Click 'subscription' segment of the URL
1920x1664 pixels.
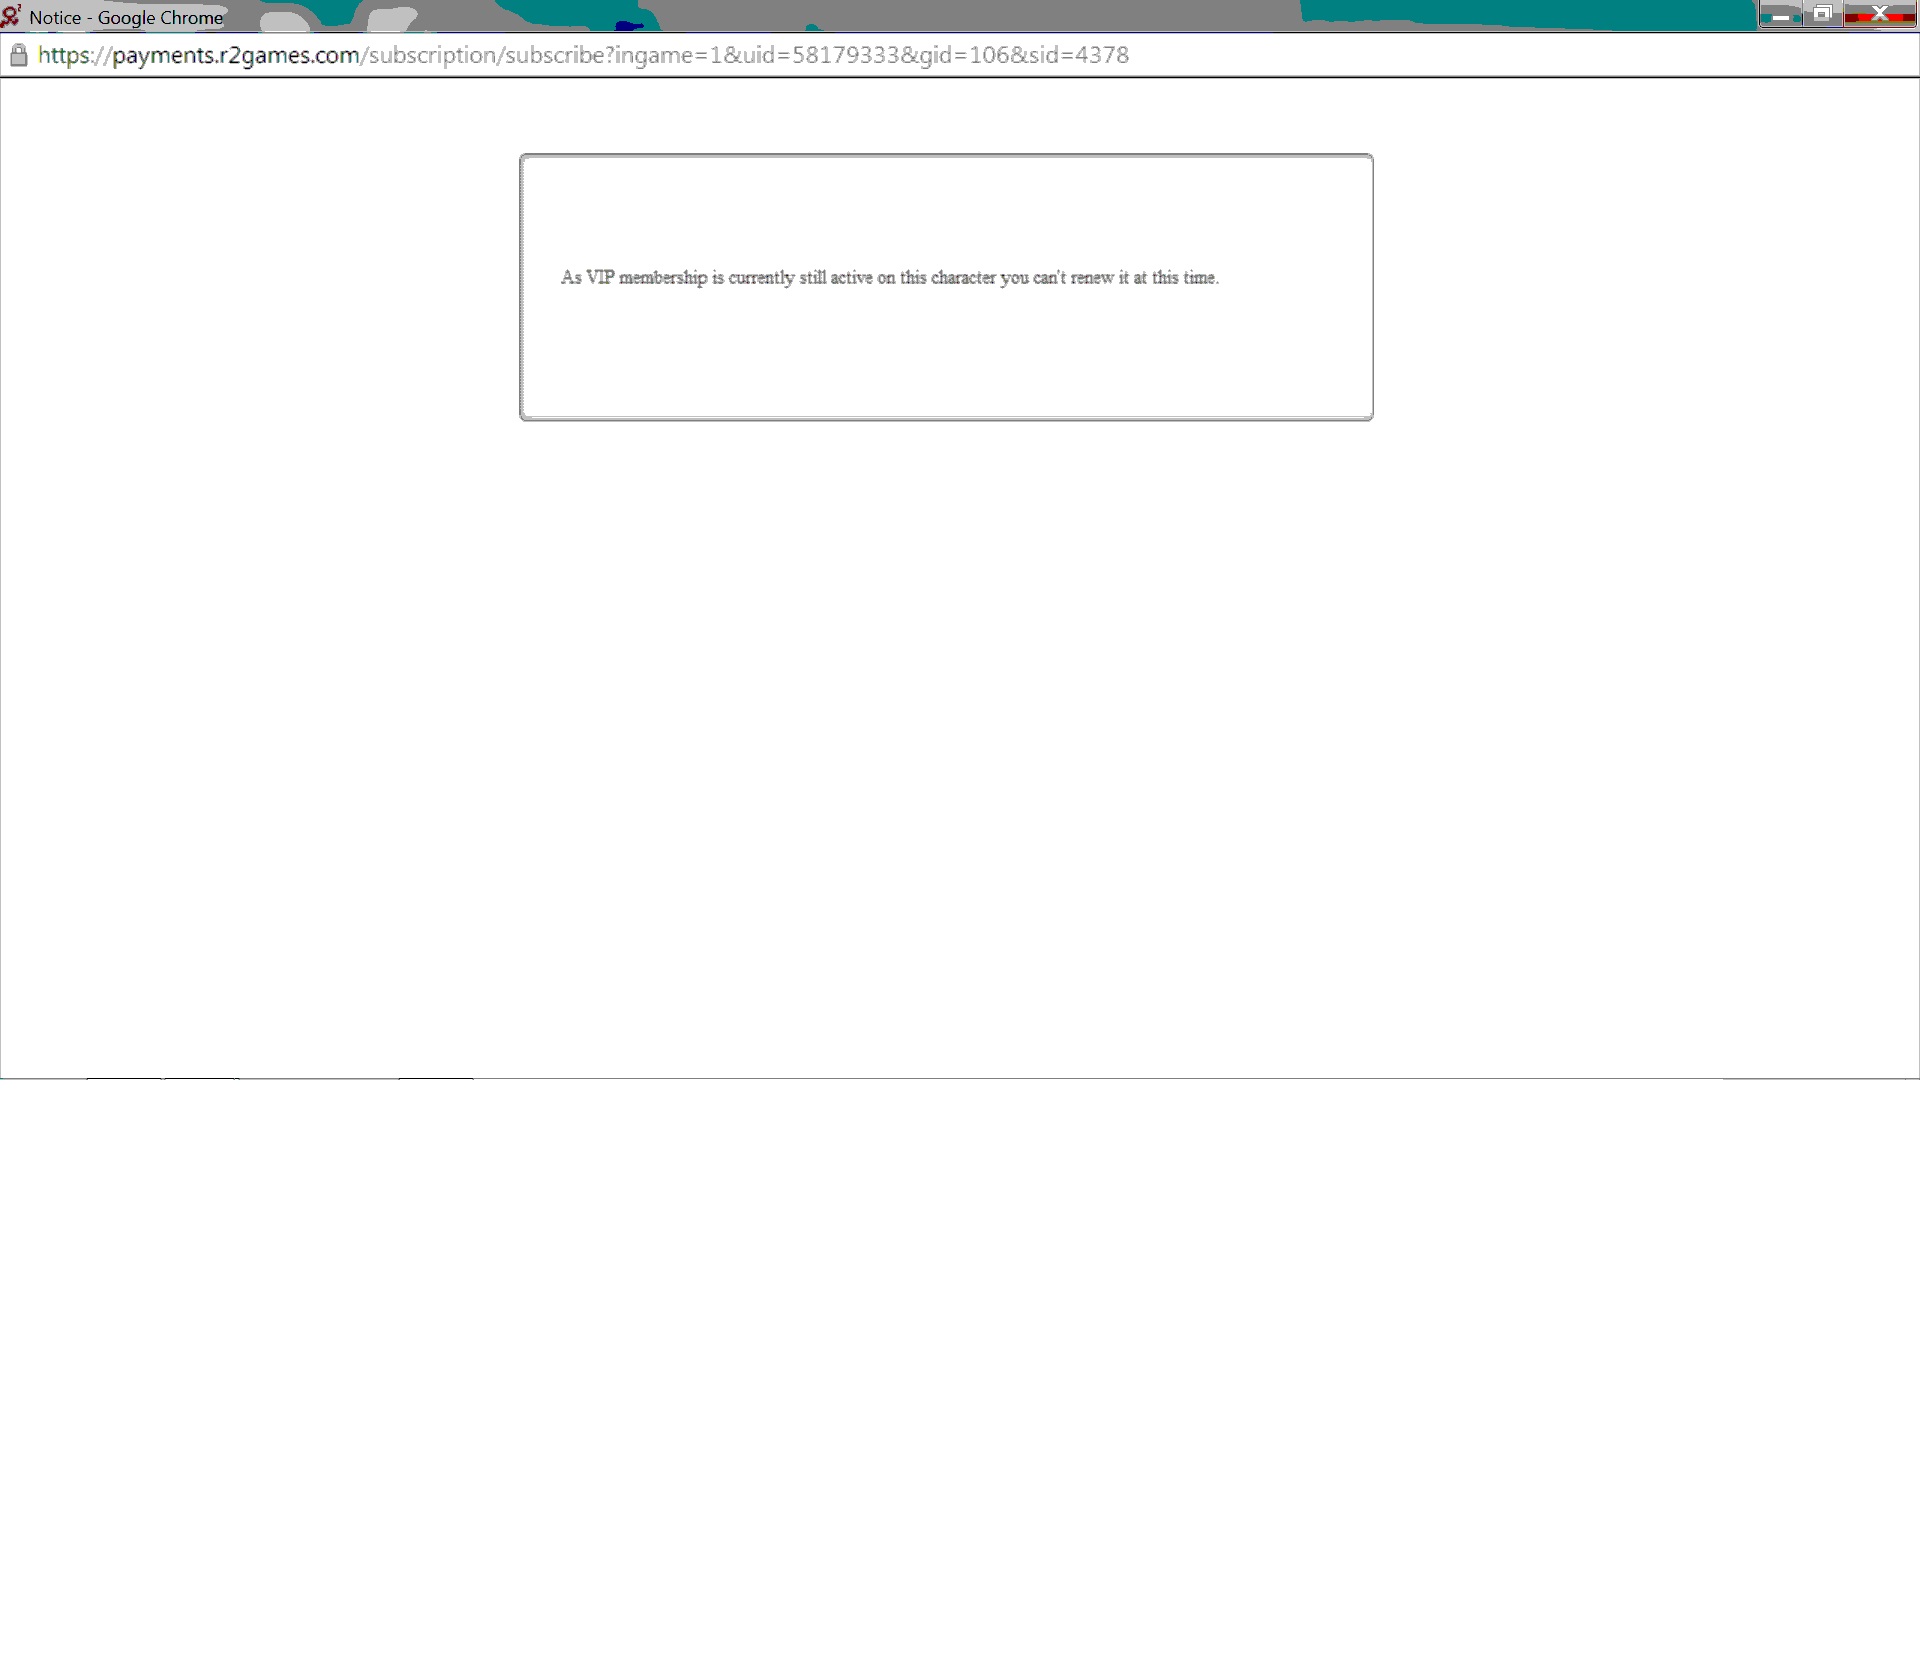click(432, 55)
